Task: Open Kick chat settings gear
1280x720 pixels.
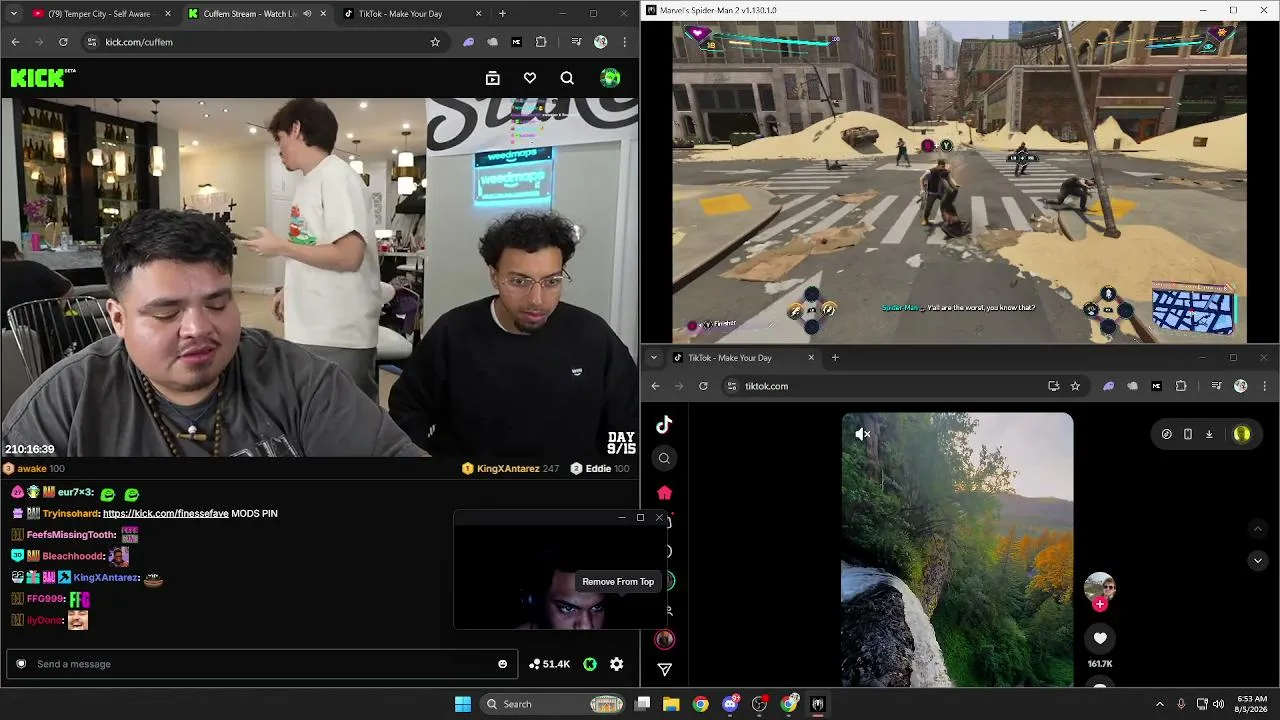Action: pos(616,664)
